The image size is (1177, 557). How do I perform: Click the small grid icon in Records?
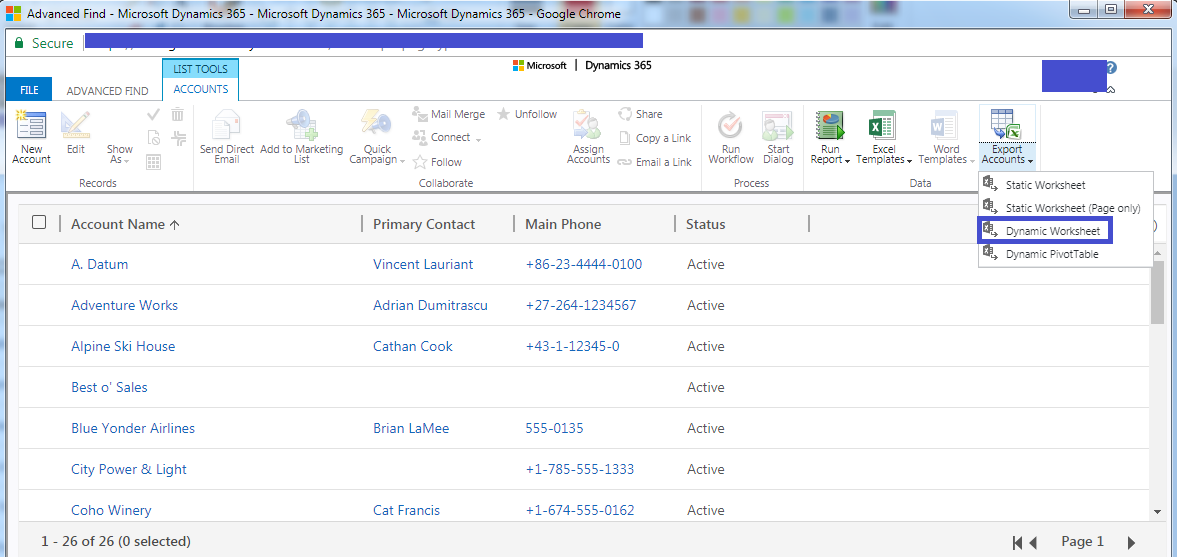point(154,161)
